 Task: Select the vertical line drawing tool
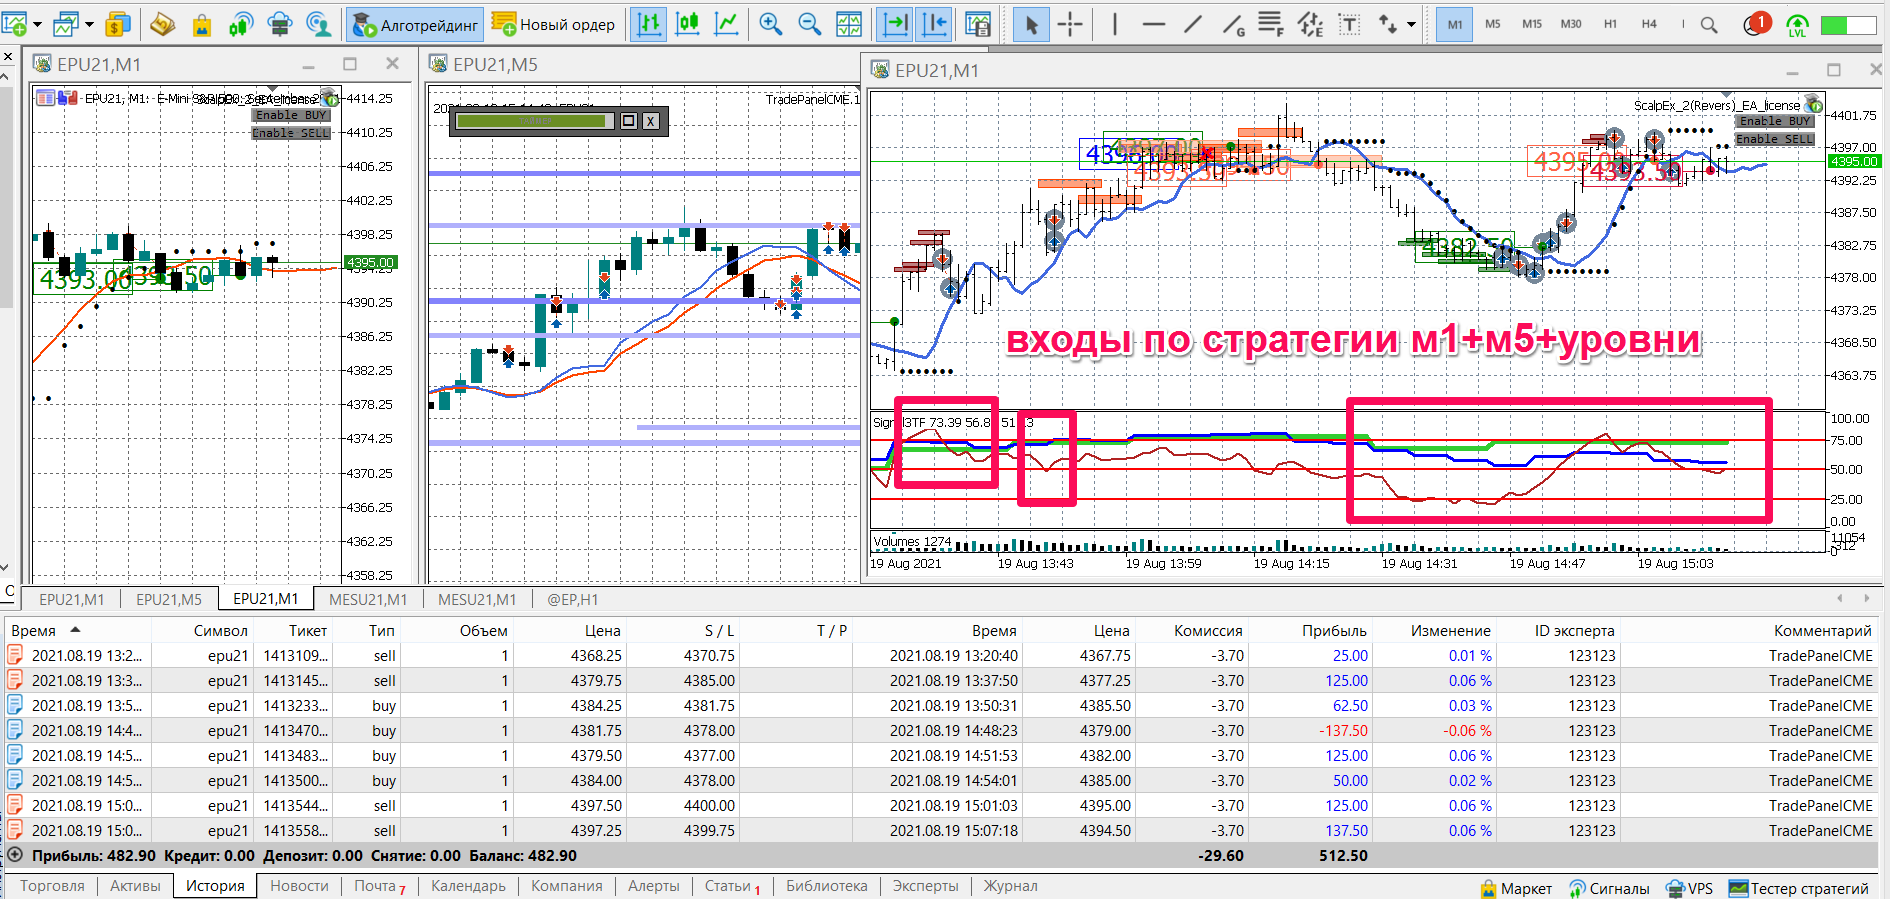tap(1114, 24)
